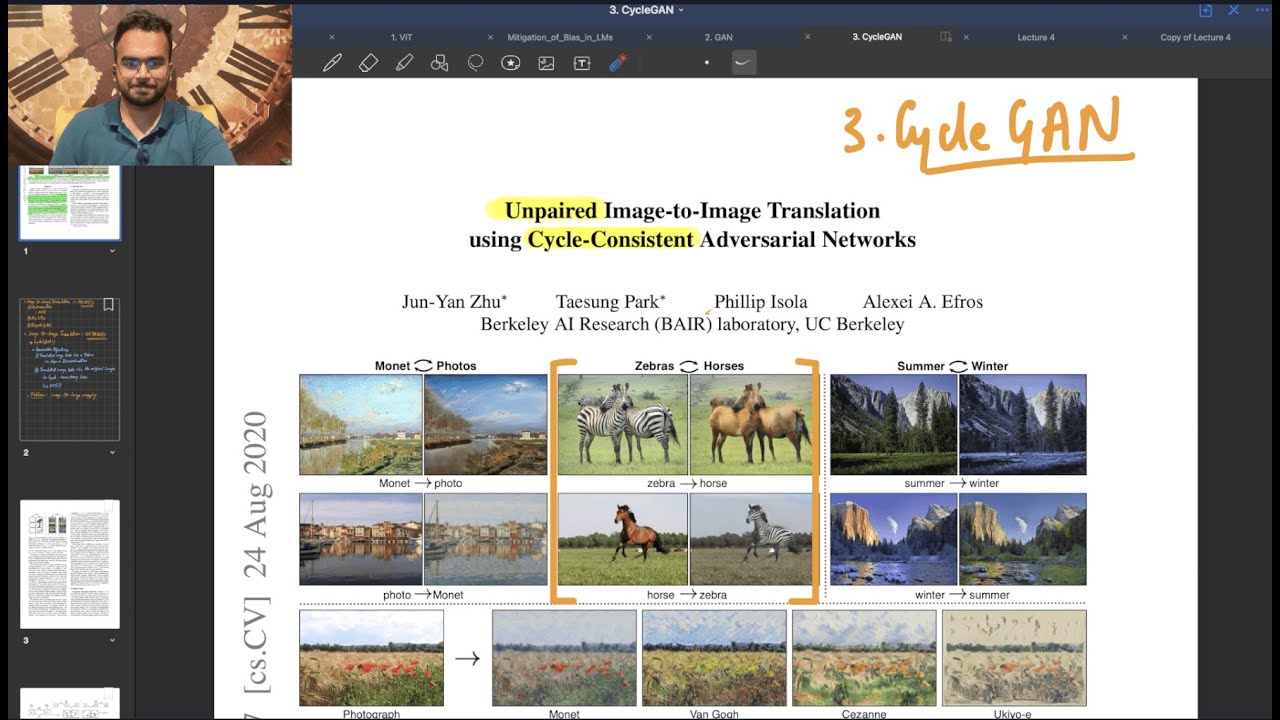Expand page 2 options chevron
The image size is (1280, 720).
(112, 453)
